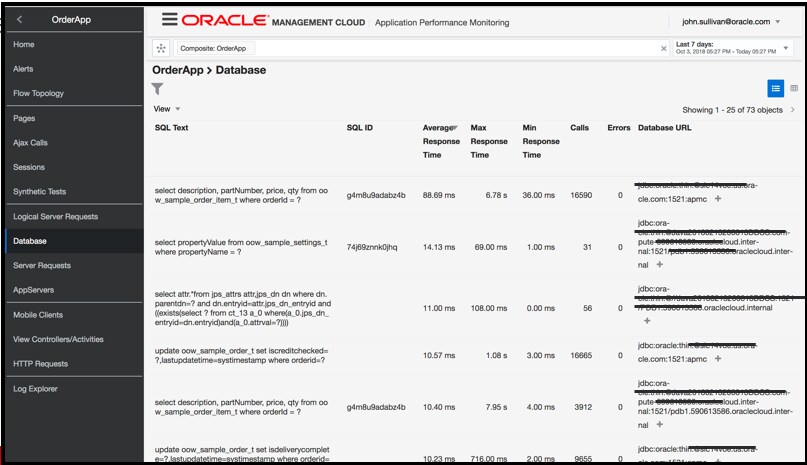This screenshot has width=807, height=465.
Task: Click the select propertyValue SQL text
Action: click(241, 247)
